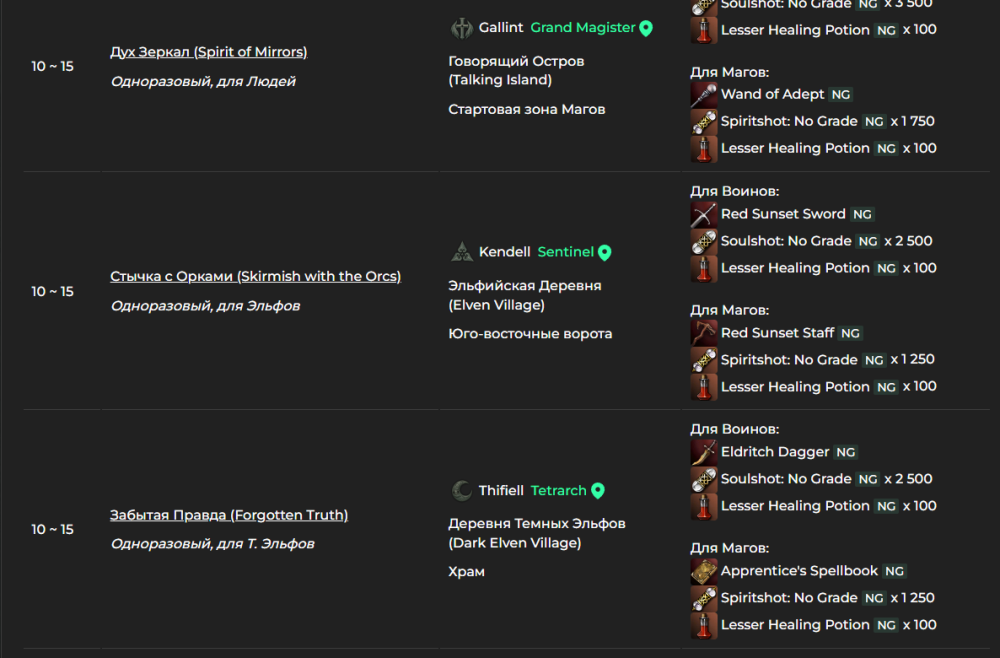Image resolution: width=1000 pixels, height=658 pixels.
Task: Click the NG badge beside Red Sunset Sword
Action: pyautogui.click(x=862, y=215)
